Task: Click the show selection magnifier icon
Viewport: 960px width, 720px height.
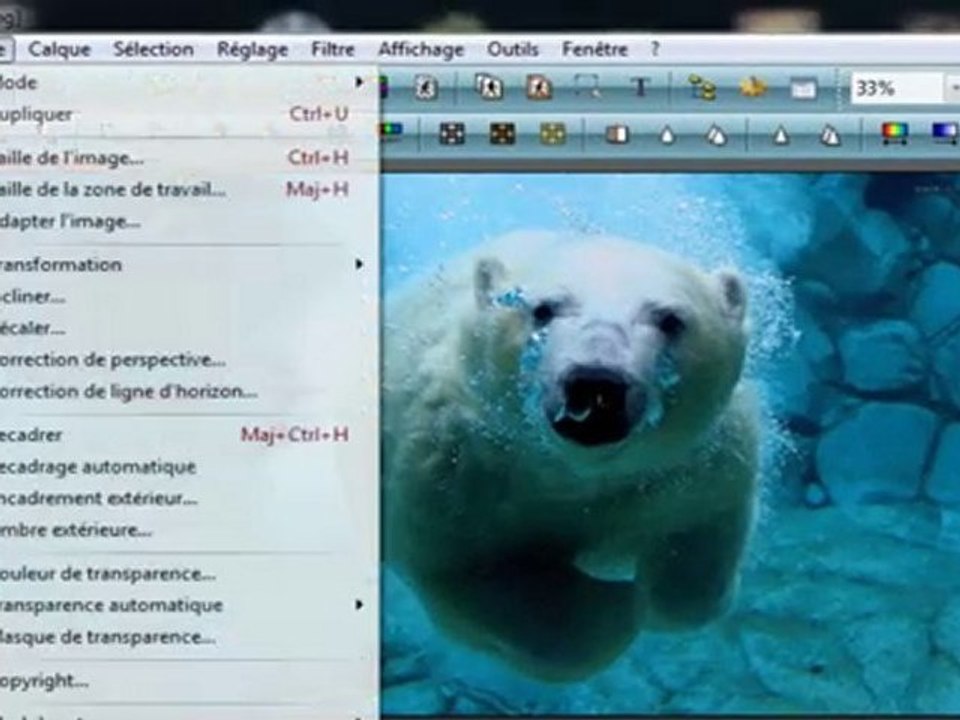Action: click(x=587, y=88)
